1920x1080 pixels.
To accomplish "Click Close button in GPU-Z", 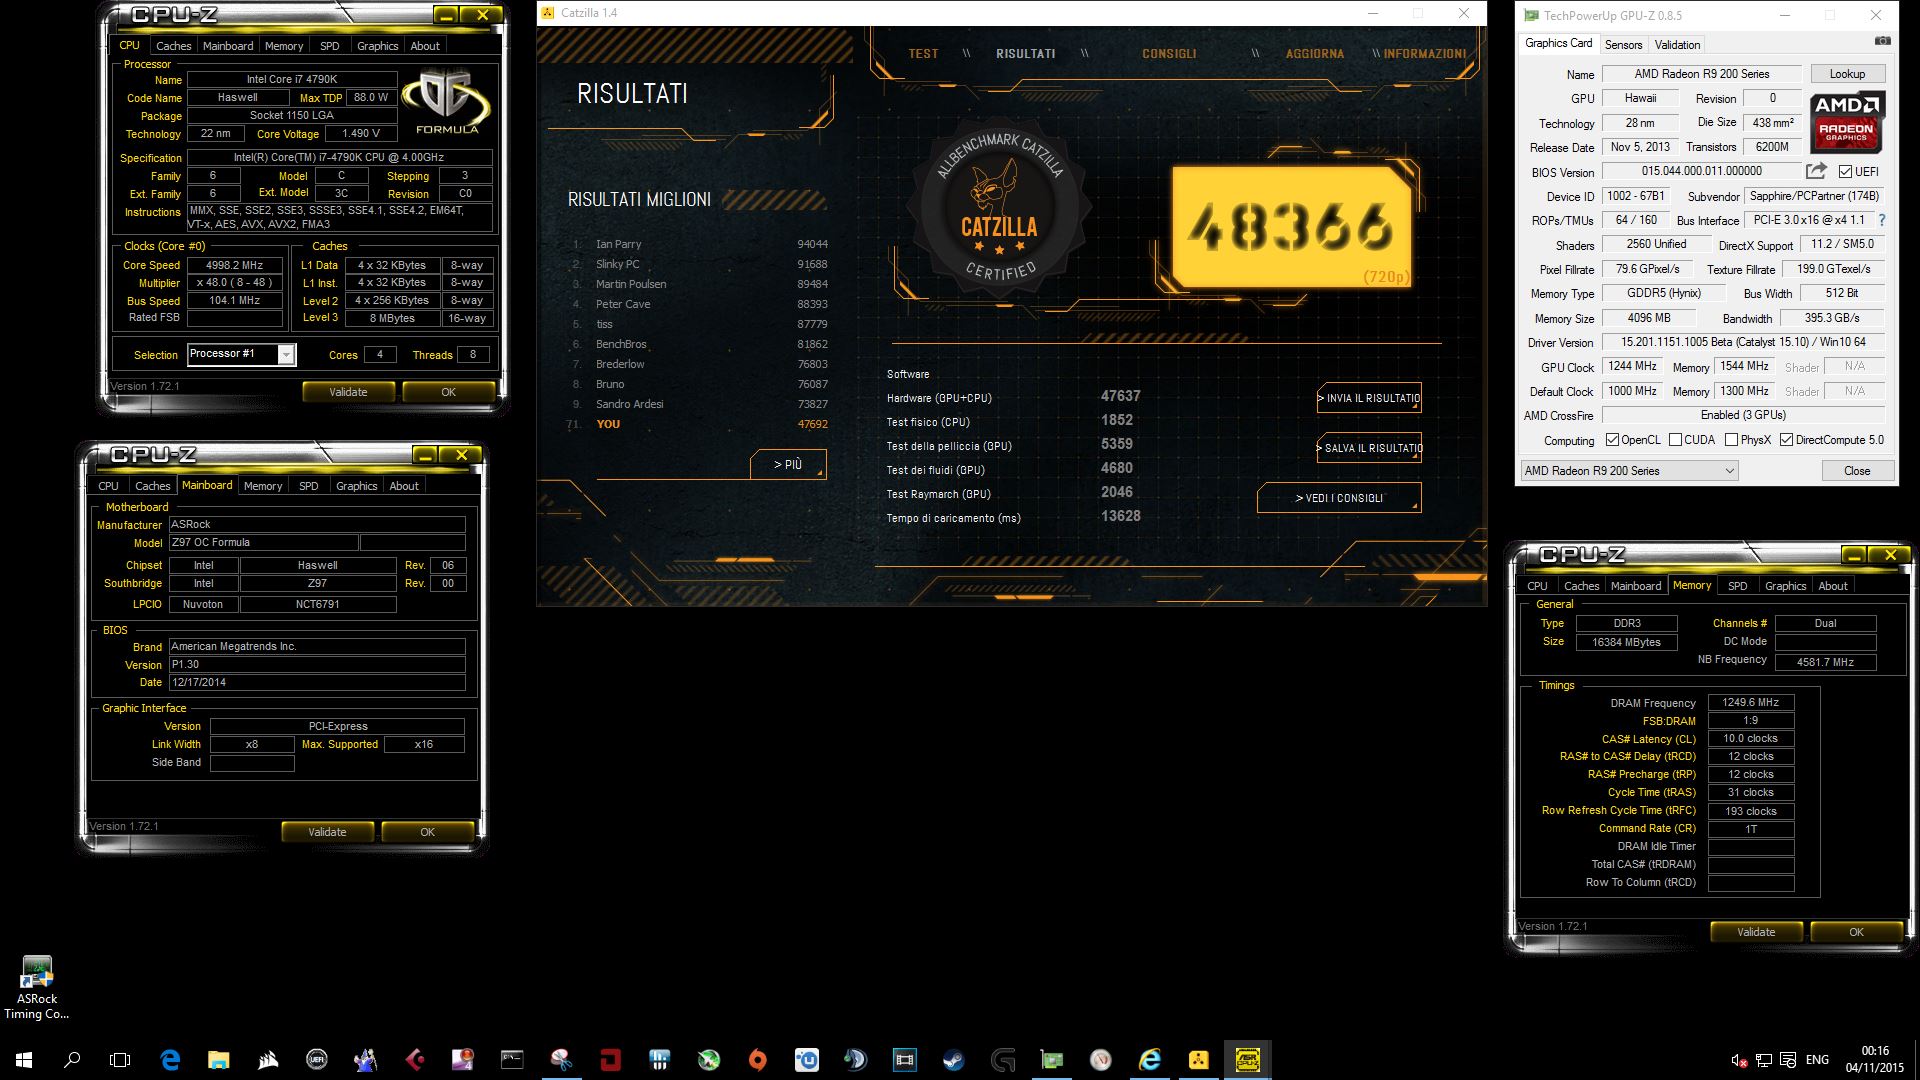I will (x=1857, y=471).
